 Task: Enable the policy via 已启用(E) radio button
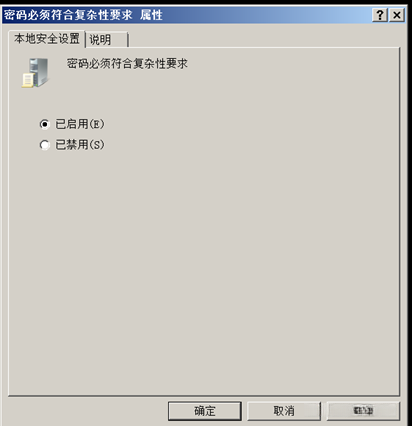click(x=44, y=124)
